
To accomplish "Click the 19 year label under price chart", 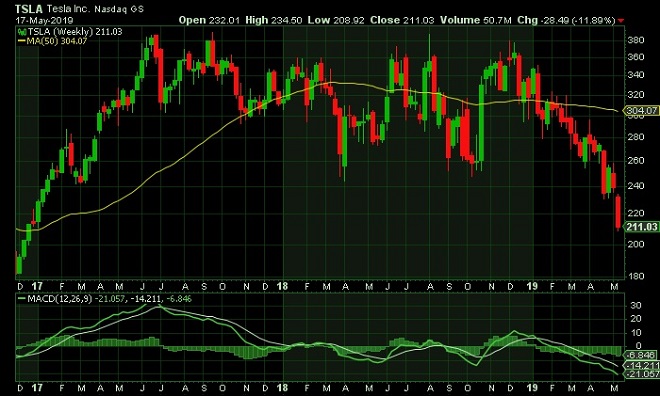I will (532, 286).
